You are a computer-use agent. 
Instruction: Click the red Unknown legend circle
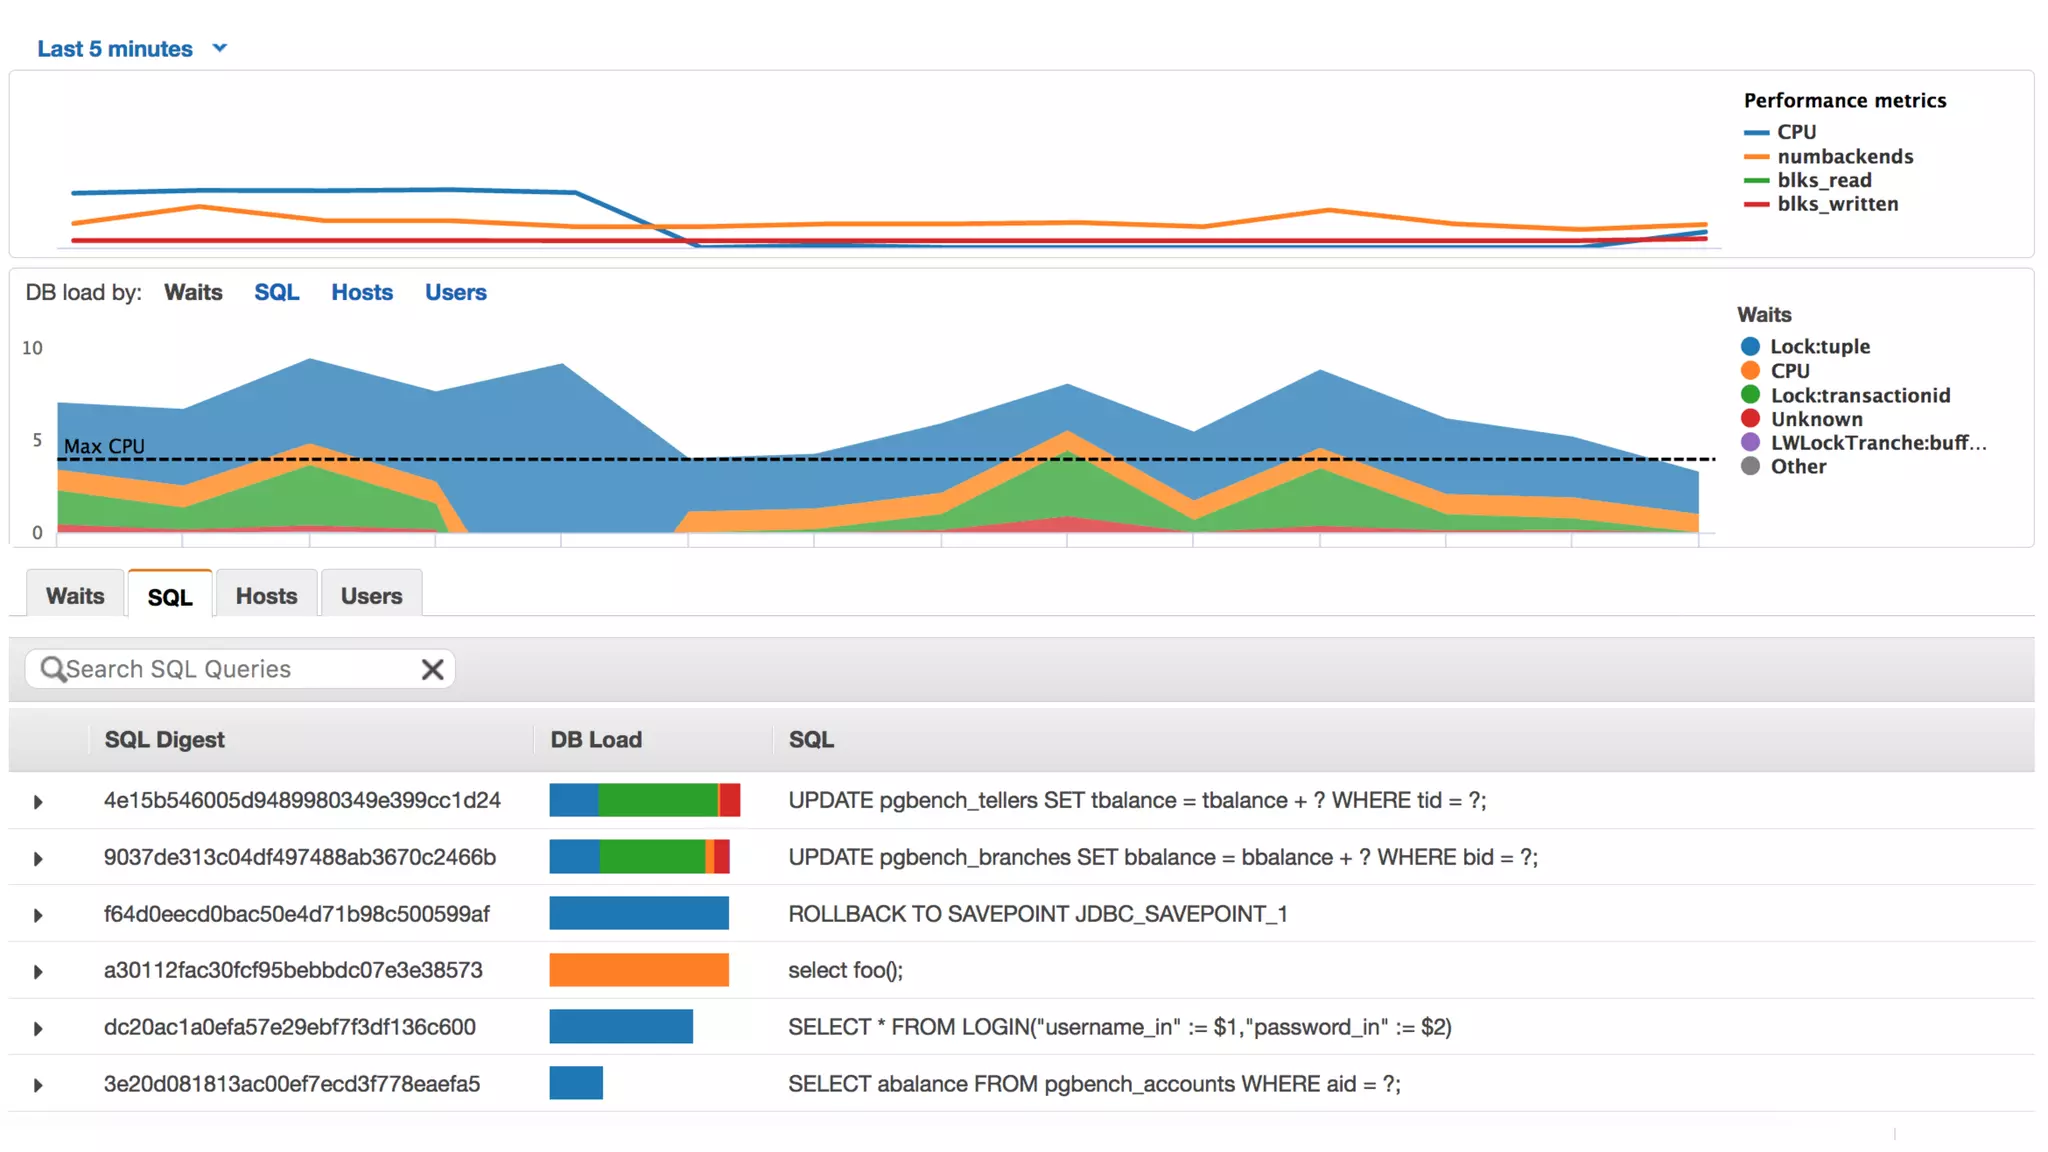(1750, 419)
